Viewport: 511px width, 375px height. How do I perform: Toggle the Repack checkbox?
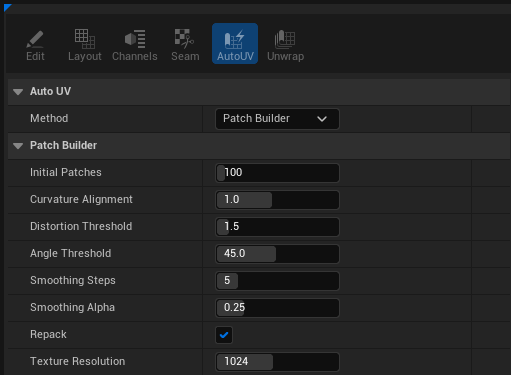(x=224, y=335)
